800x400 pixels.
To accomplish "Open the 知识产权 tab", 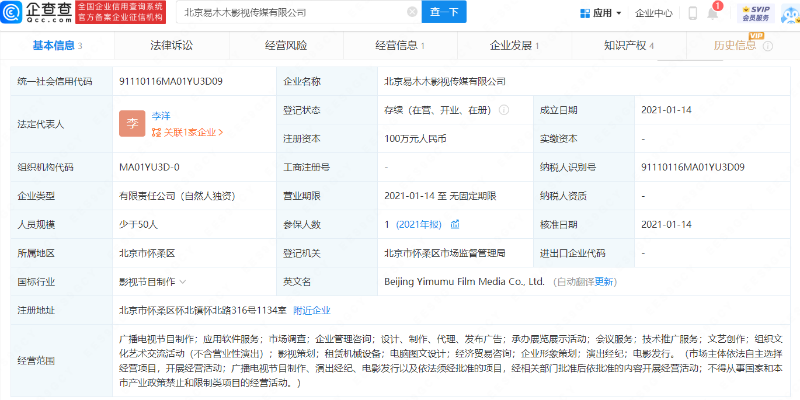I will coord(627,46).
